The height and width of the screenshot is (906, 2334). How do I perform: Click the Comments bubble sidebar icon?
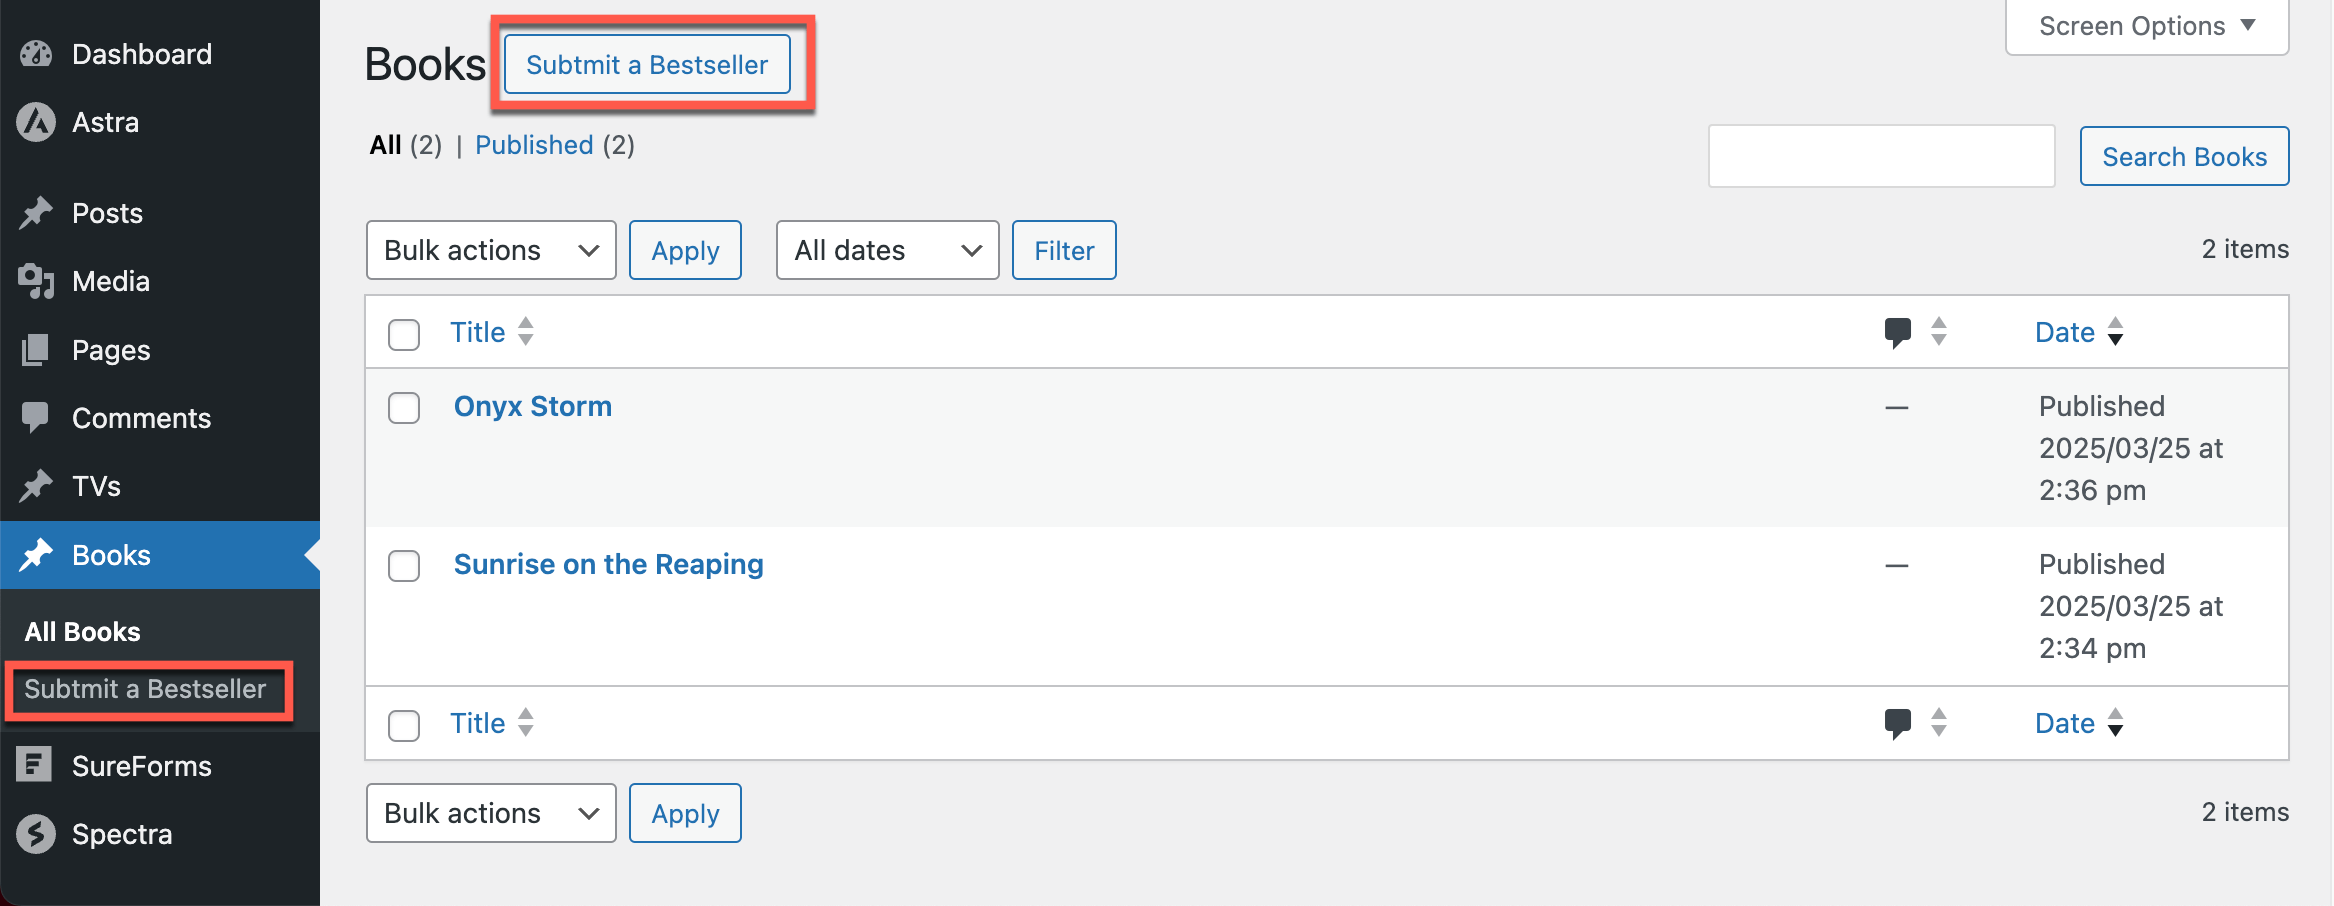(35, 418)
